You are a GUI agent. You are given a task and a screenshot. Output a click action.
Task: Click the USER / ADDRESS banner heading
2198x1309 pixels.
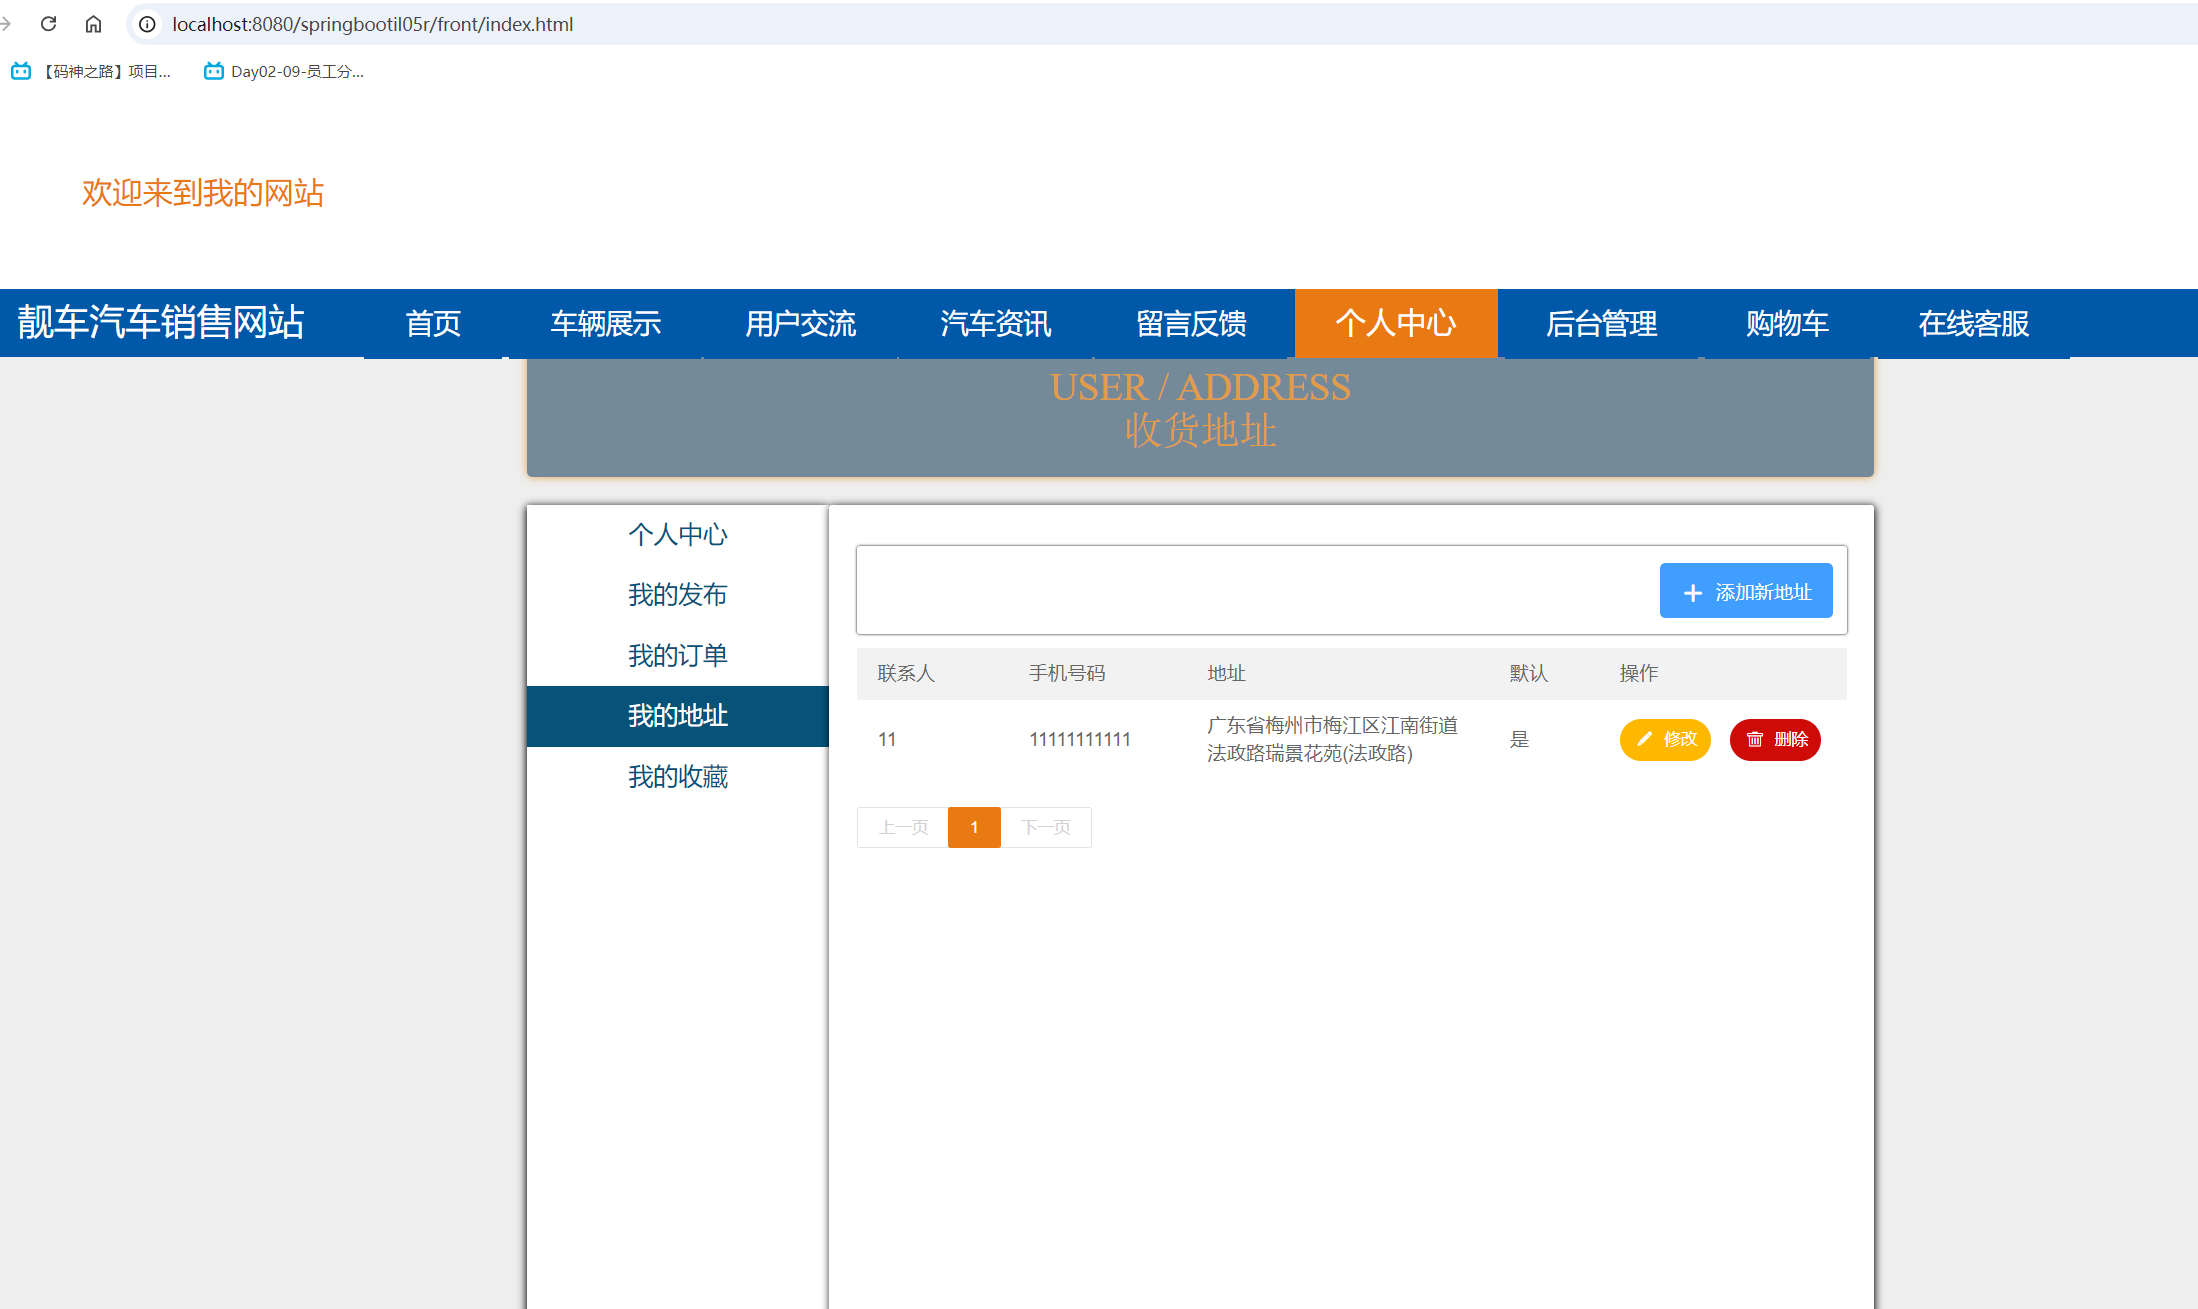(1200, 387)
